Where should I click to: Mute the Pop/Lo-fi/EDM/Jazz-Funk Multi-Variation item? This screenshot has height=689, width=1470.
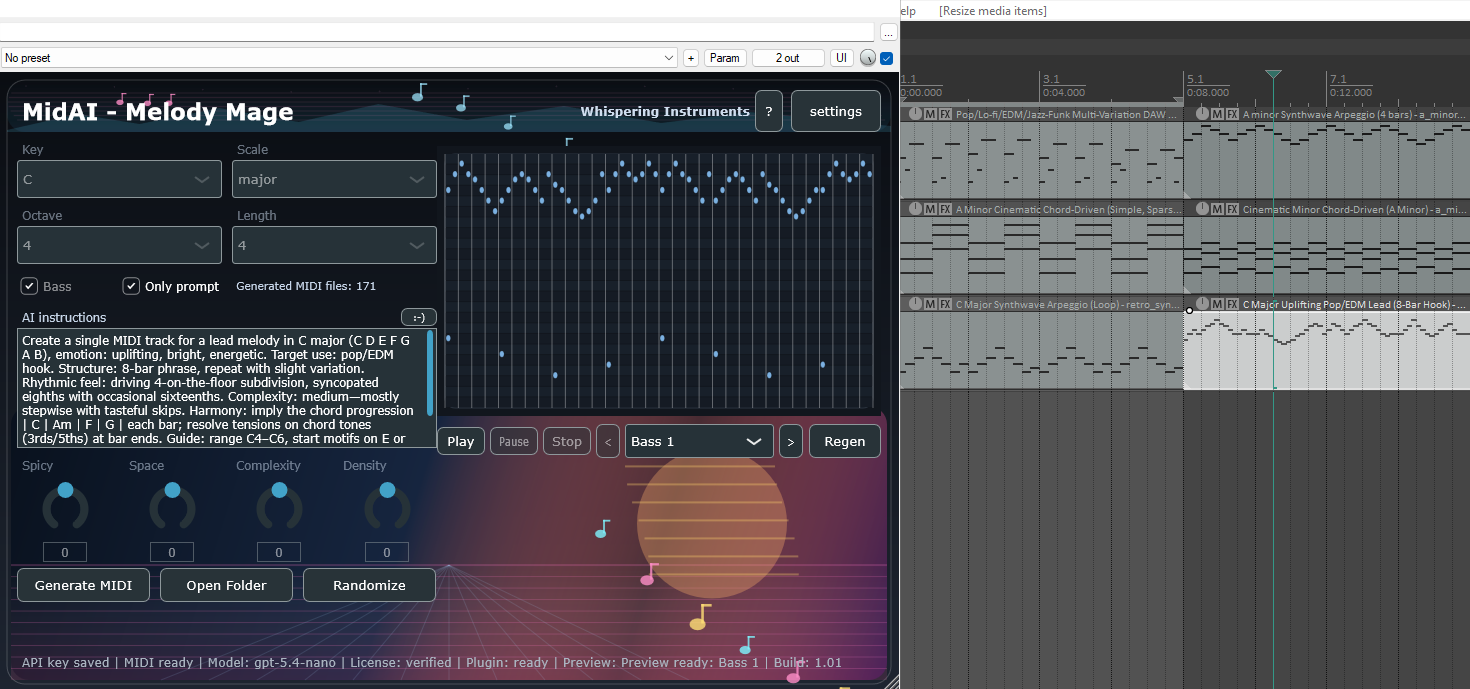[x=930, y=115]
